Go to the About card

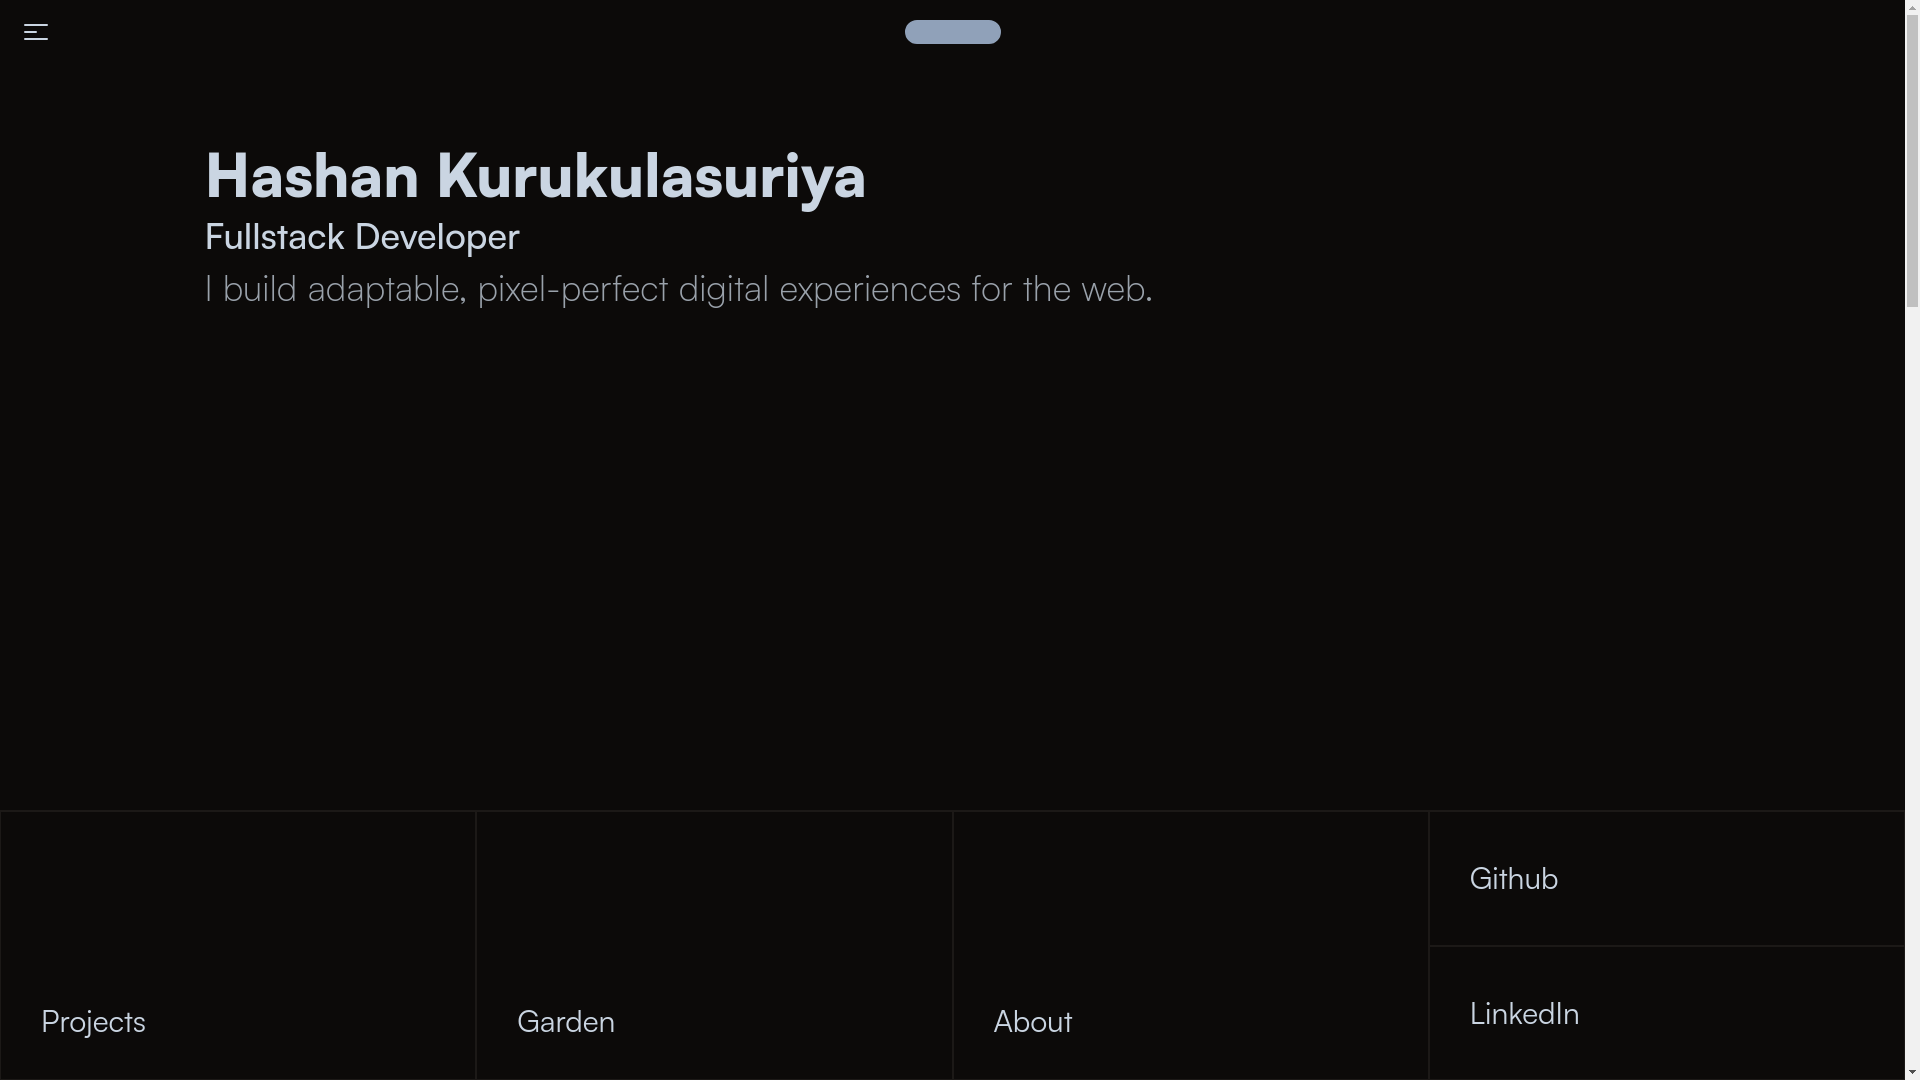(x=1190, y=945)
